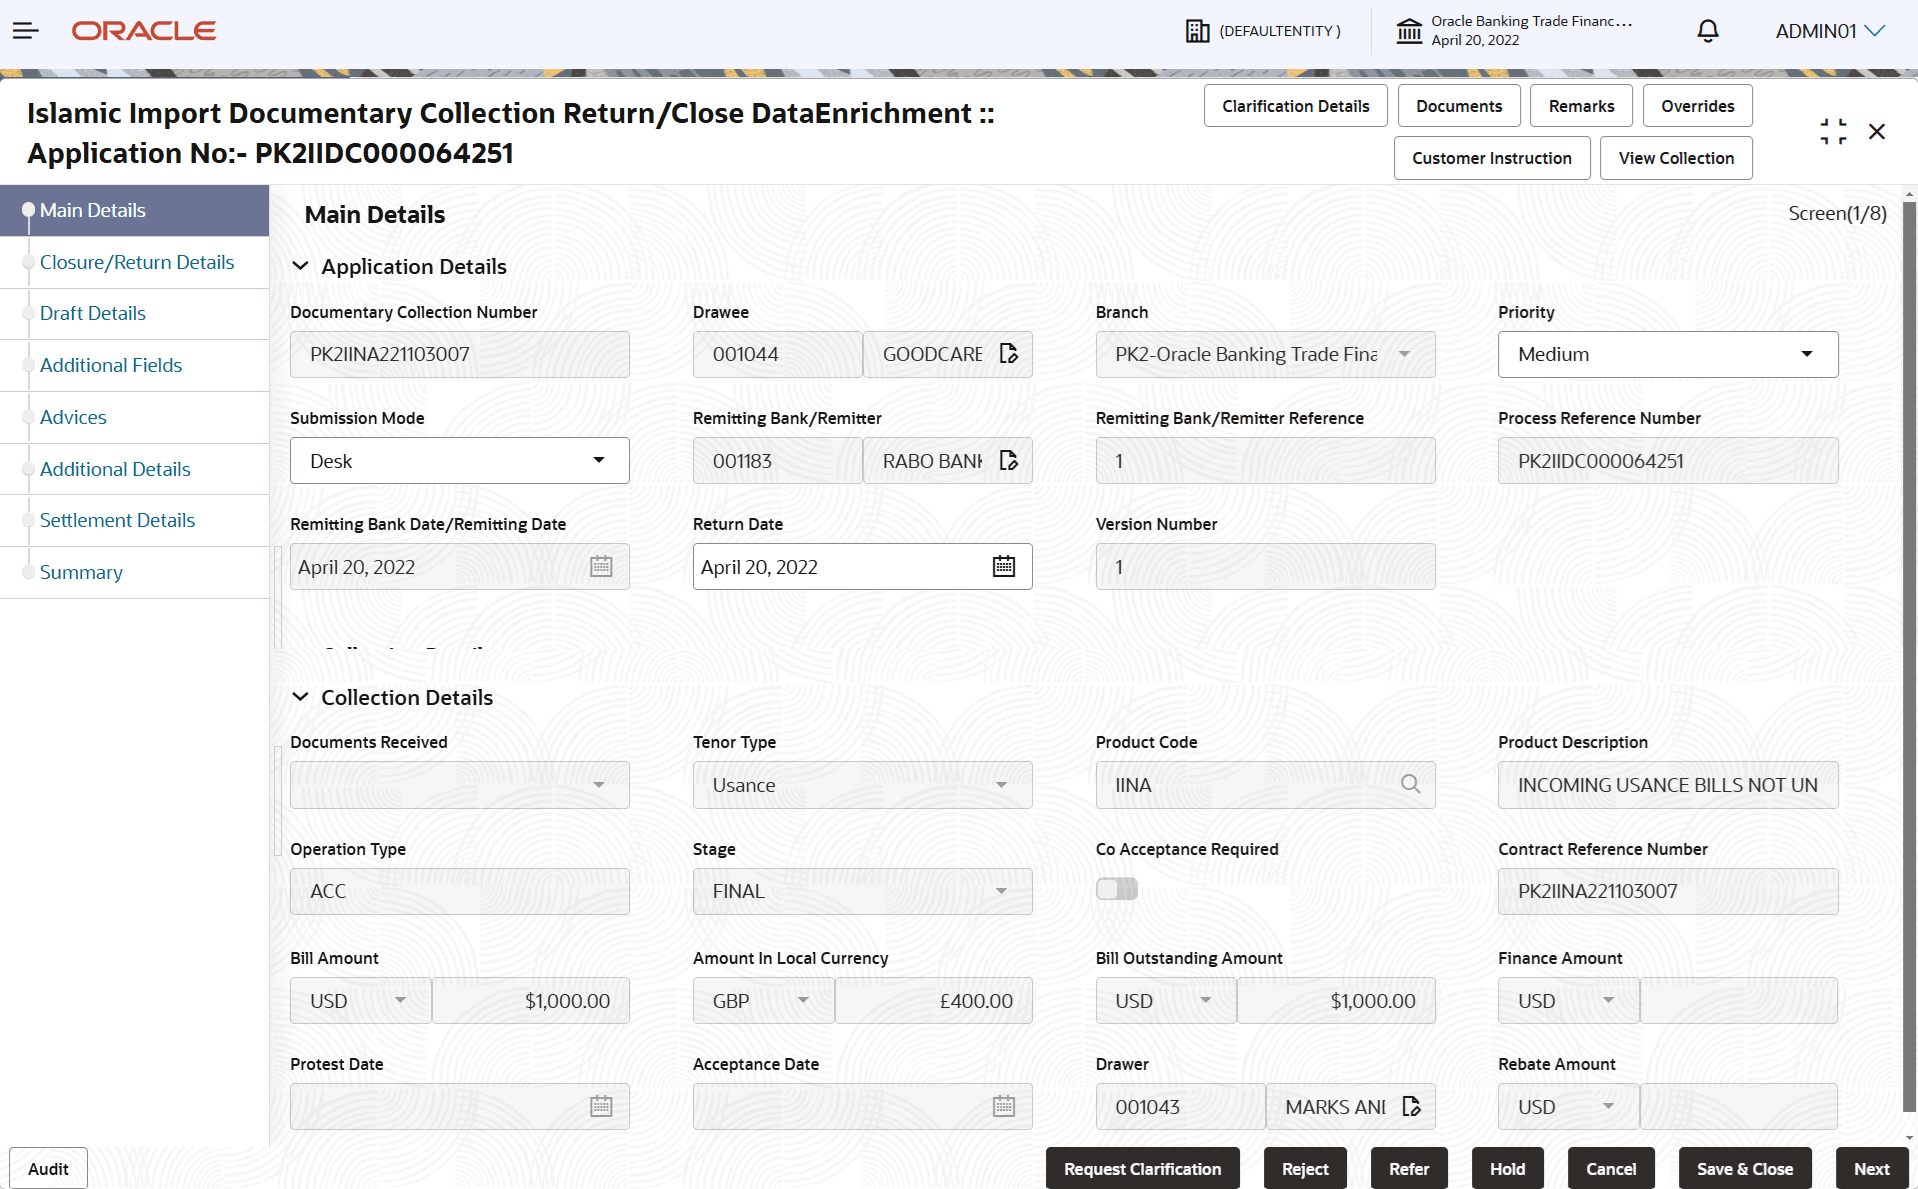View Drawer MARKS details icon
This screenshot has width=1918, height=1189.
1412,1107
